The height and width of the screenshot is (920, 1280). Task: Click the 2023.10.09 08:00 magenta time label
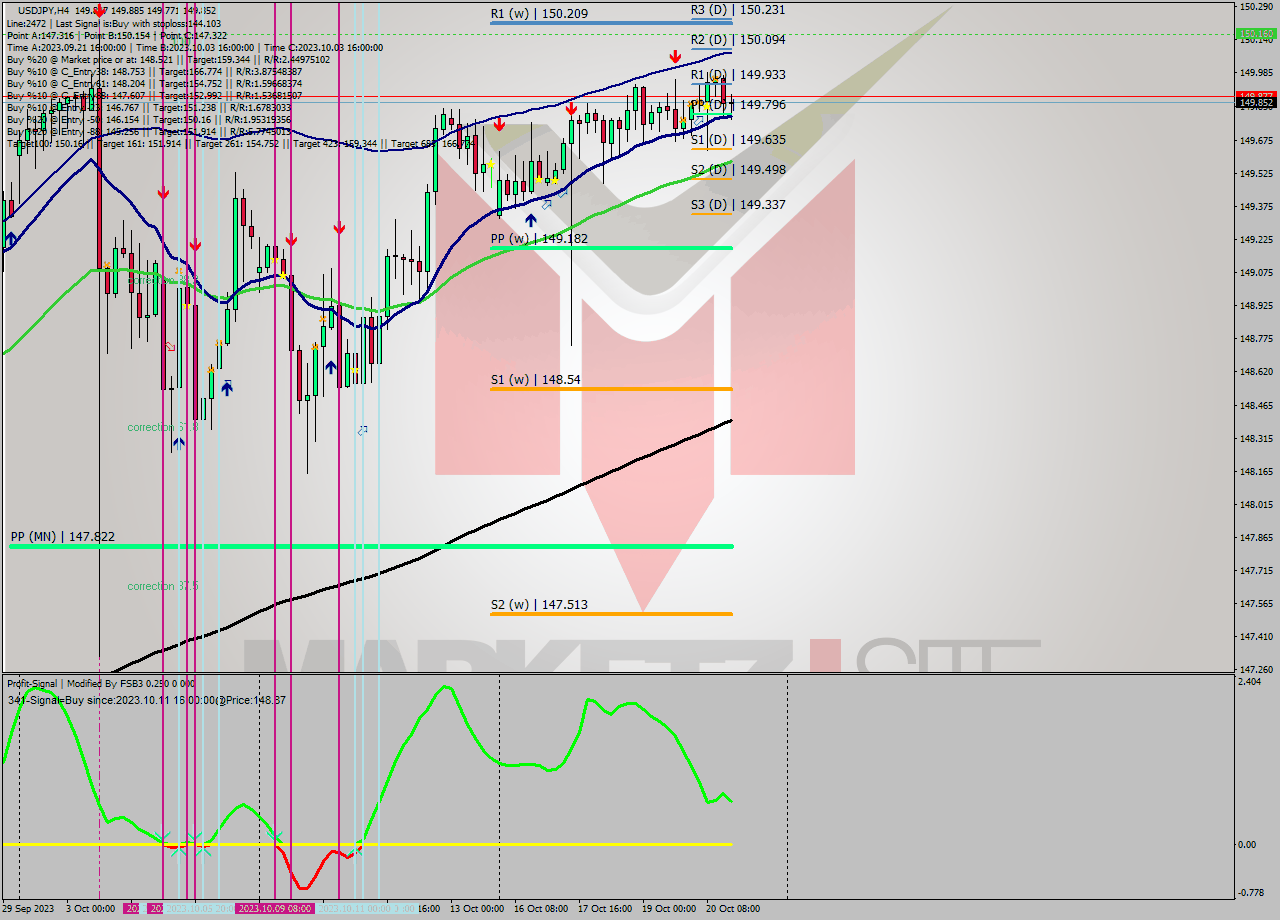tap(275, 909)
